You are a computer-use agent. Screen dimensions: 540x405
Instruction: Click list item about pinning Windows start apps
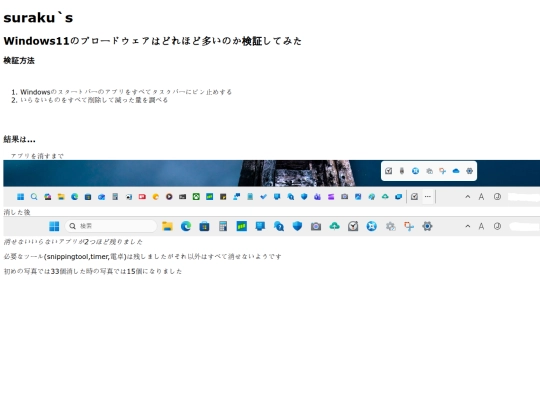pos(126,92)
